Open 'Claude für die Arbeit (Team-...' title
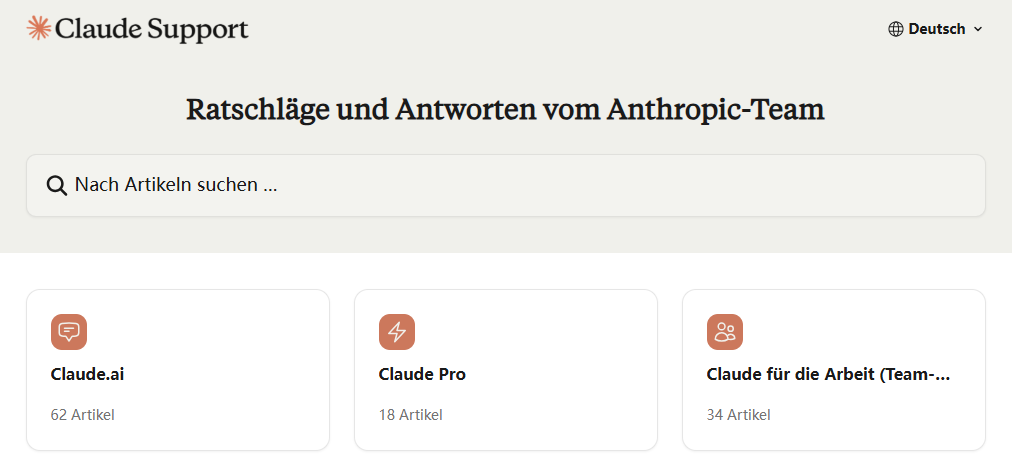The height and width of the screenshot is (465, 1012). pos(828,375)
